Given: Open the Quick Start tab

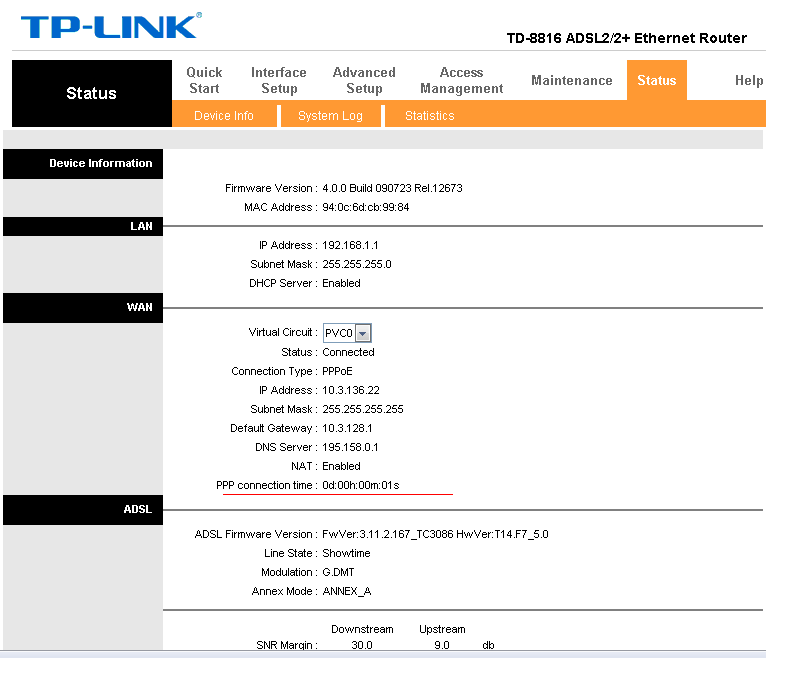Looking at the screenshot, I should pyautogui.click(x=204, y=80).
